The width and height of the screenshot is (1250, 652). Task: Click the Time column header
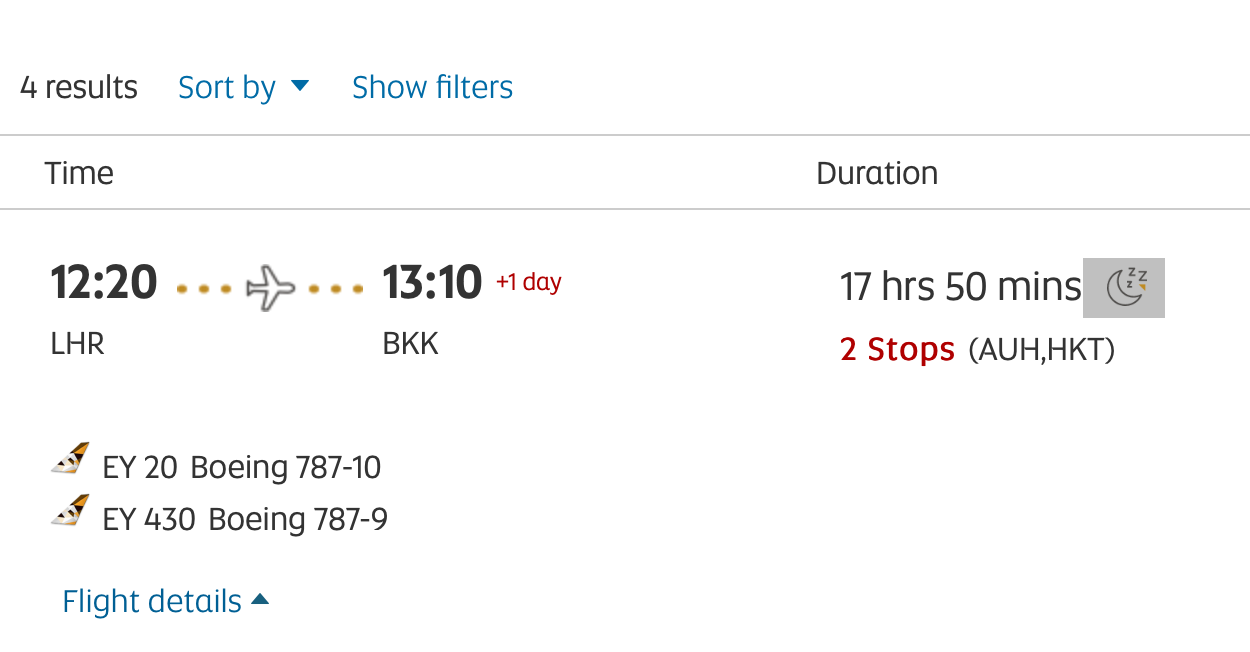[79, 173]
